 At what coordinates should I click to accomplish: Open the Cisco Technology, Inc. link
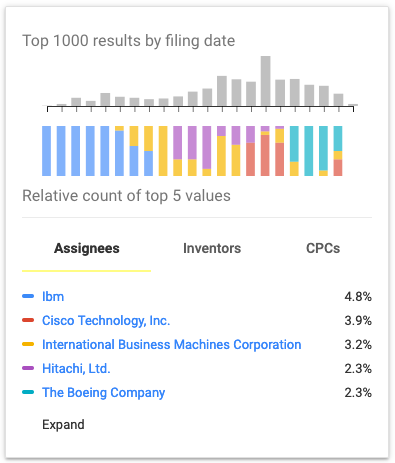point(106,321)
